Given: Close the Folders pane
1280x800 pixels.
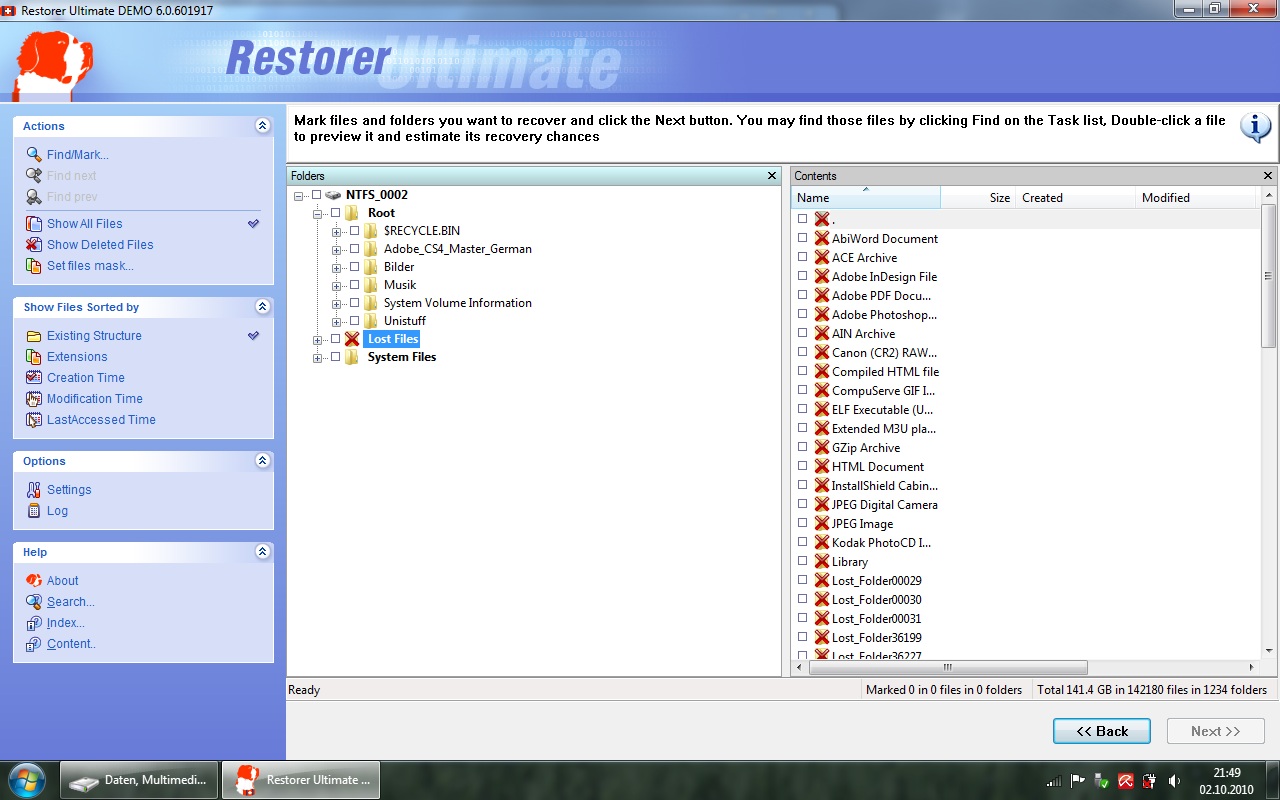Looking at the screenshot, I should pos(772,175).
